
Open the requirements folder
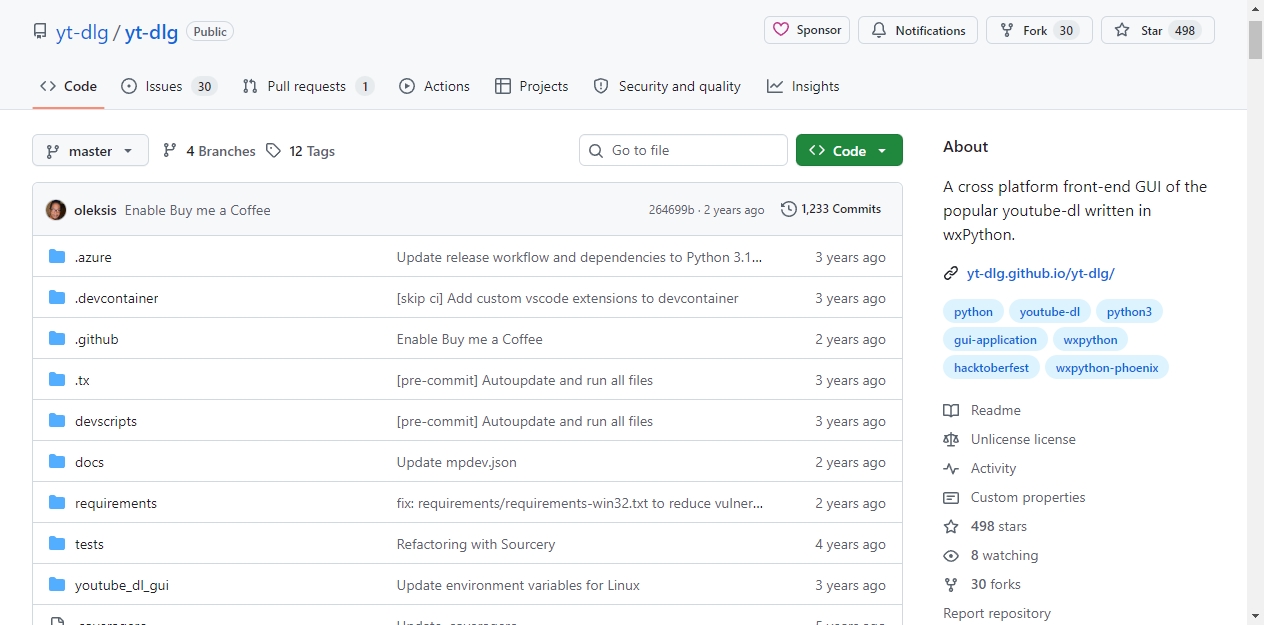point(116,503)
